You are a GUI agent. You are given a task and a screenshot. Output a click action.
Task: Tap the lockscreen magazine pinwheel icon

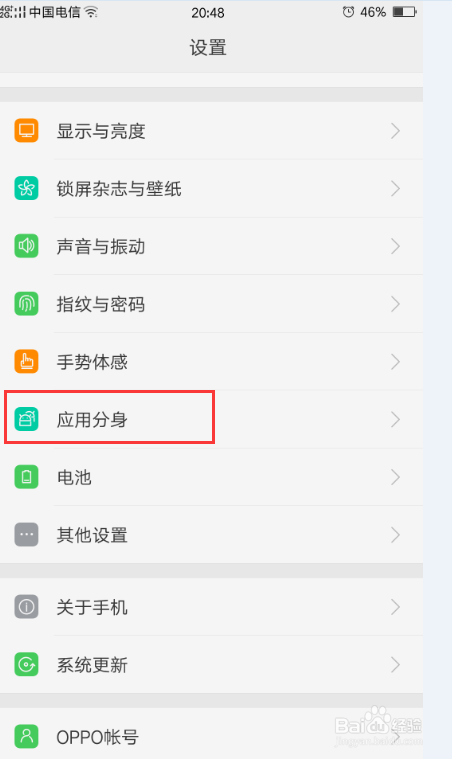point(26,188)
